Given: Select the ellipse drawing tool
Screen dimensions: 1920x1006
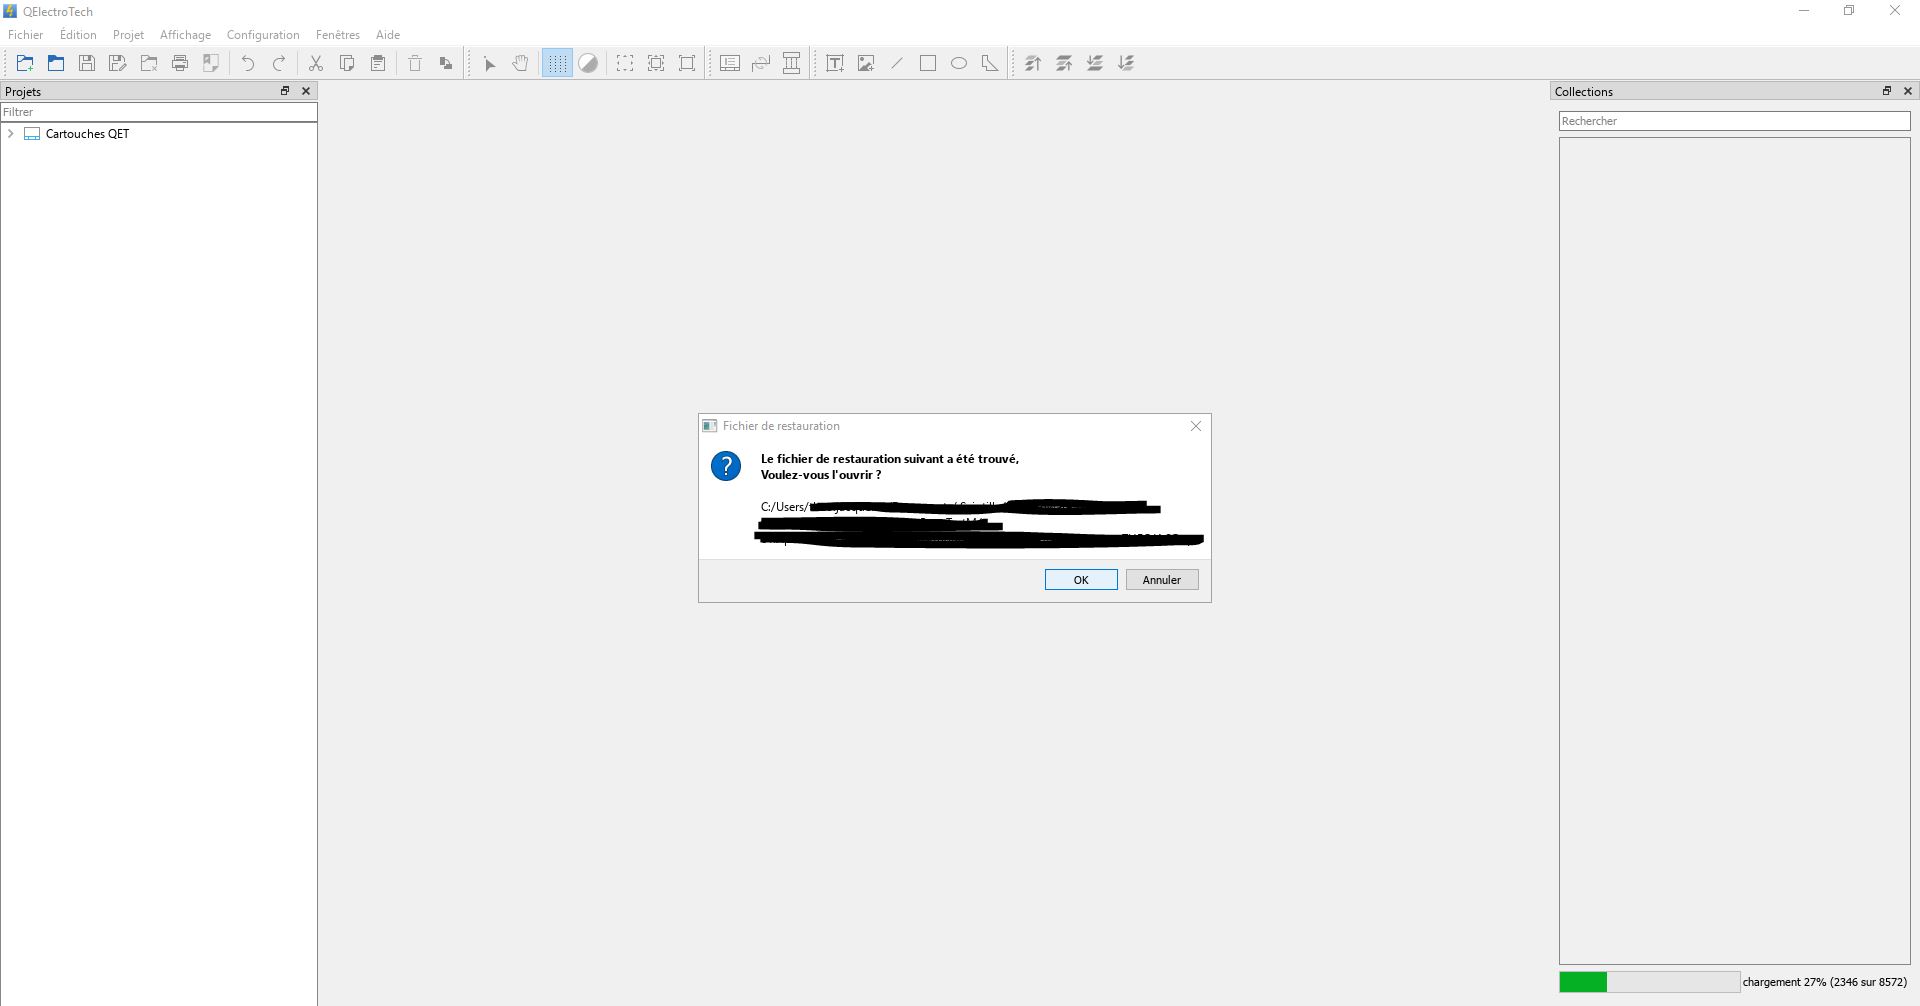Looking at the screenshot, I should [959, 63].
